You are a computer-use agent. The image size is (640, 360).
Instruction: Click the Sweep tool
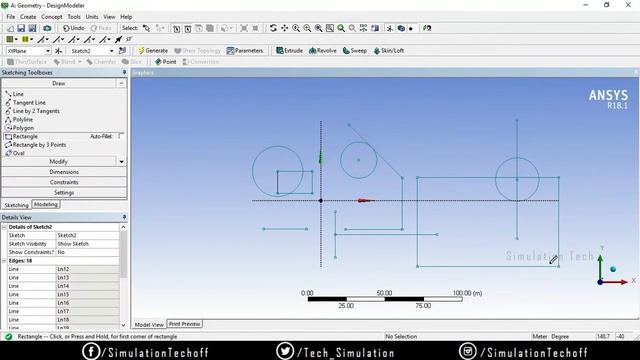coord(355,51)
